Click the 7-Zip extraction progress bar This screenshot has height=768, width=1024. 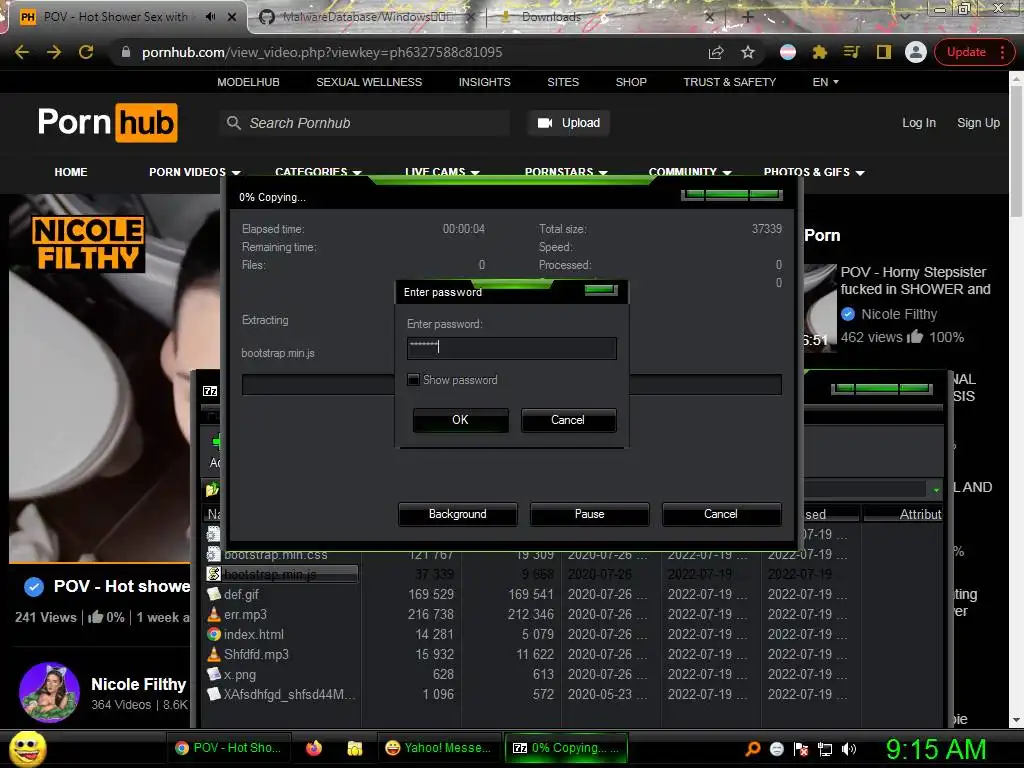click(512, 385)
